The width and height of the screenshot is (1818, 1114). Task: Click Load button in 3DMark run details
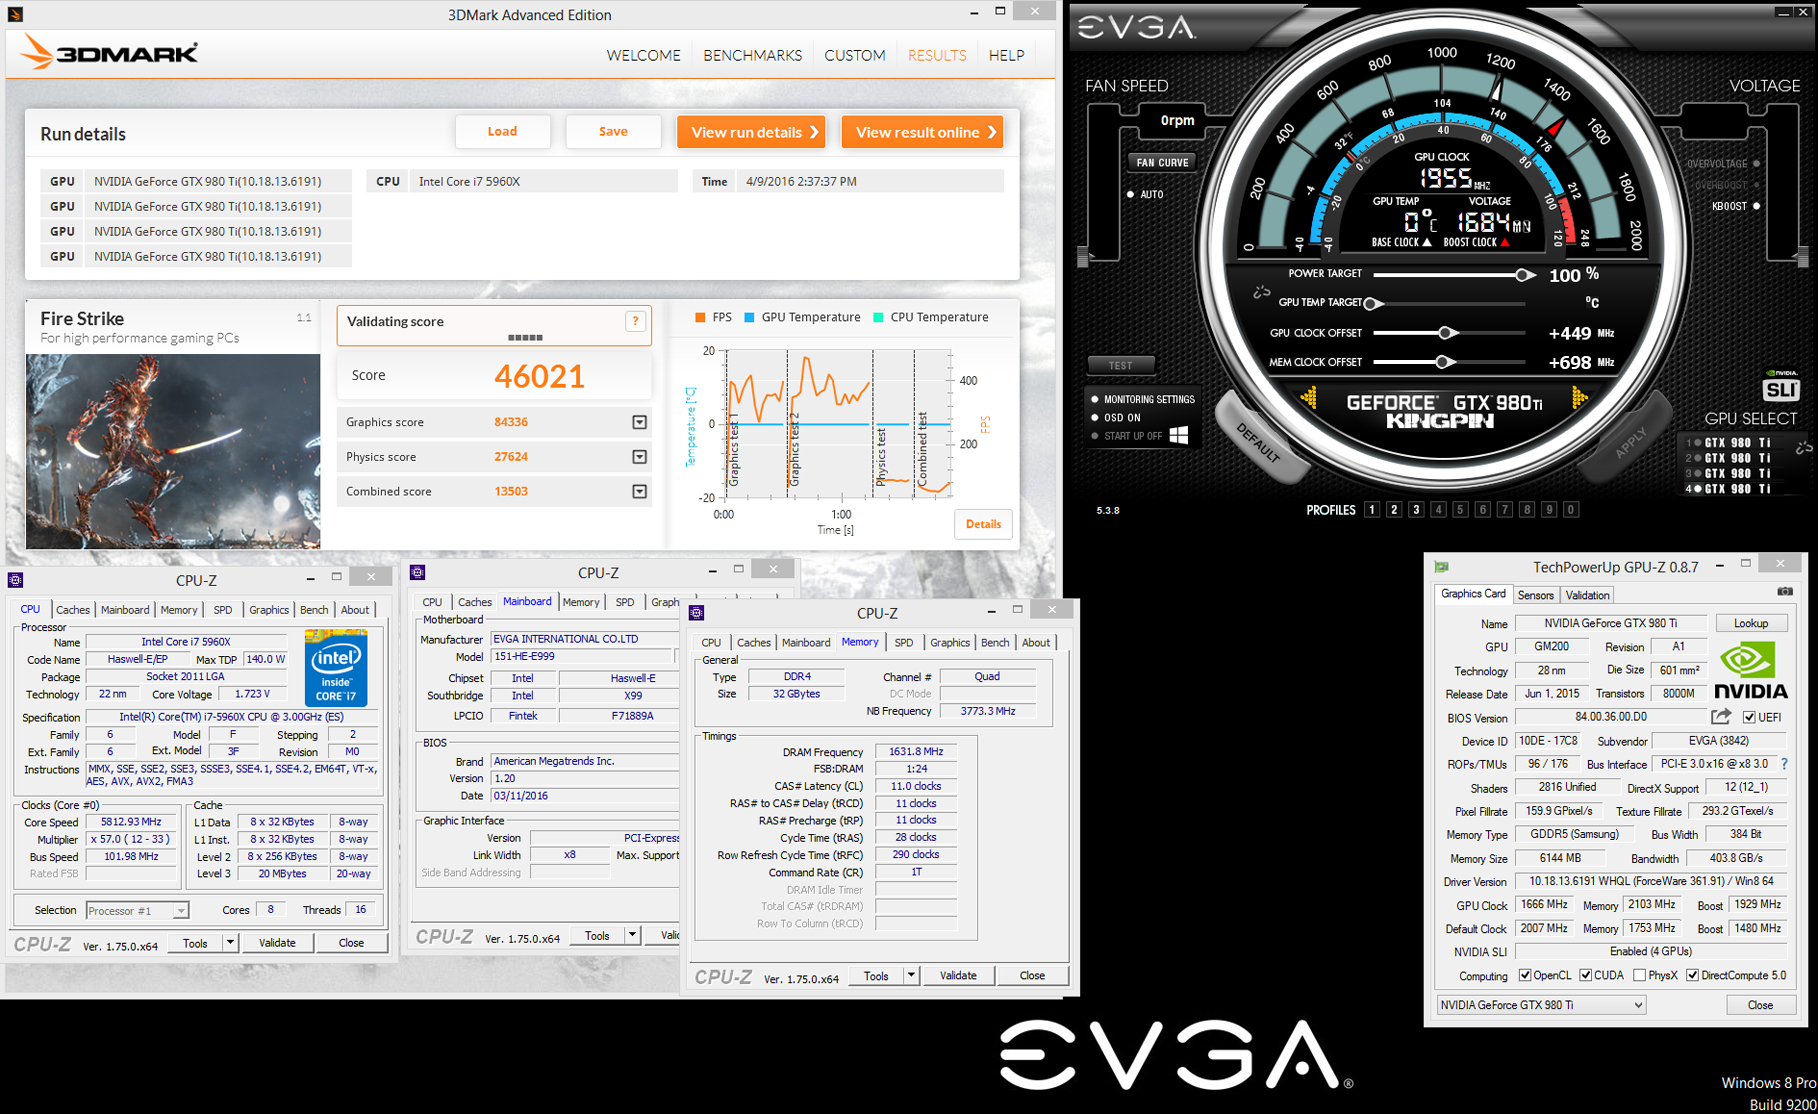click(502, 132)
